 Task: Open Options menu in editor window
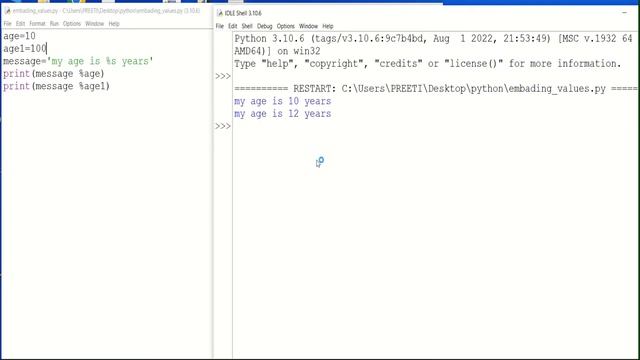[x=72, y=24]
